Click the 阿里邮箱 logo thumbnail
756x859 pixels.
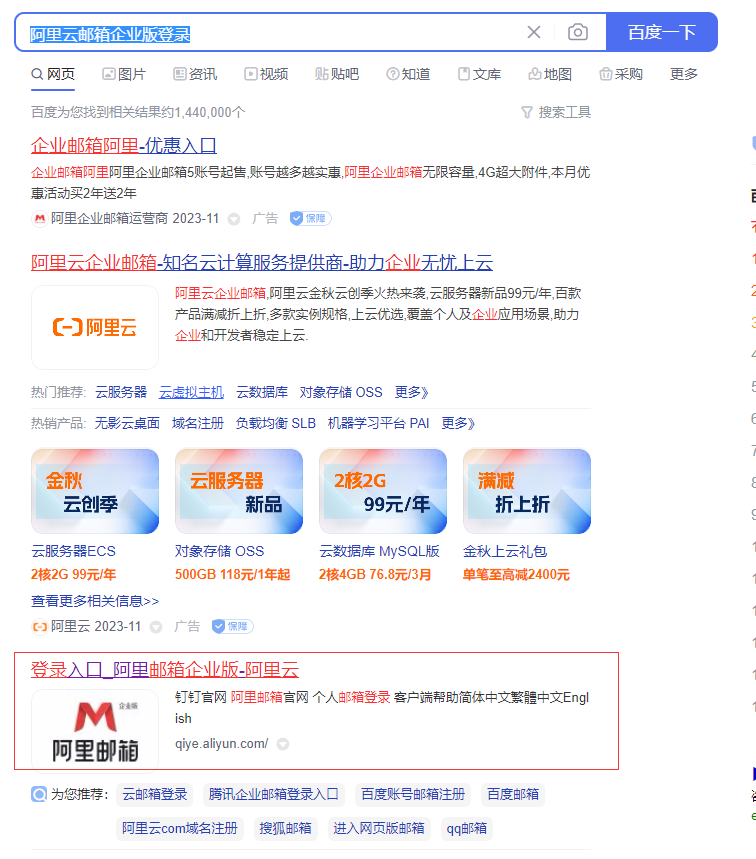(x=95, y=730)
